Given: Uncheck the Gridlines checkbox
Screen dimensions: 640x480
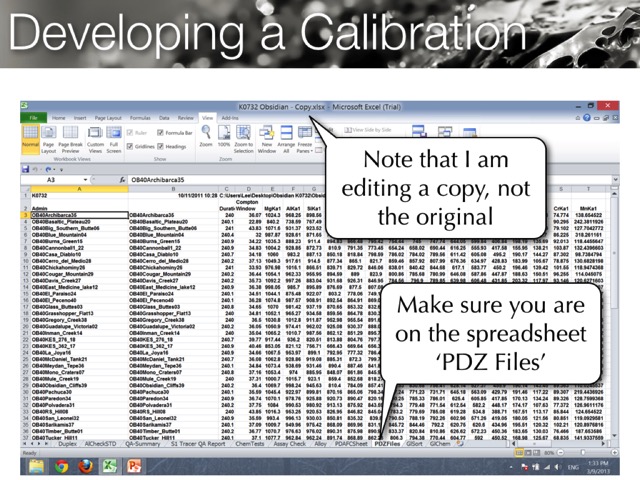Looking at the screenshot, I should 132,145.
